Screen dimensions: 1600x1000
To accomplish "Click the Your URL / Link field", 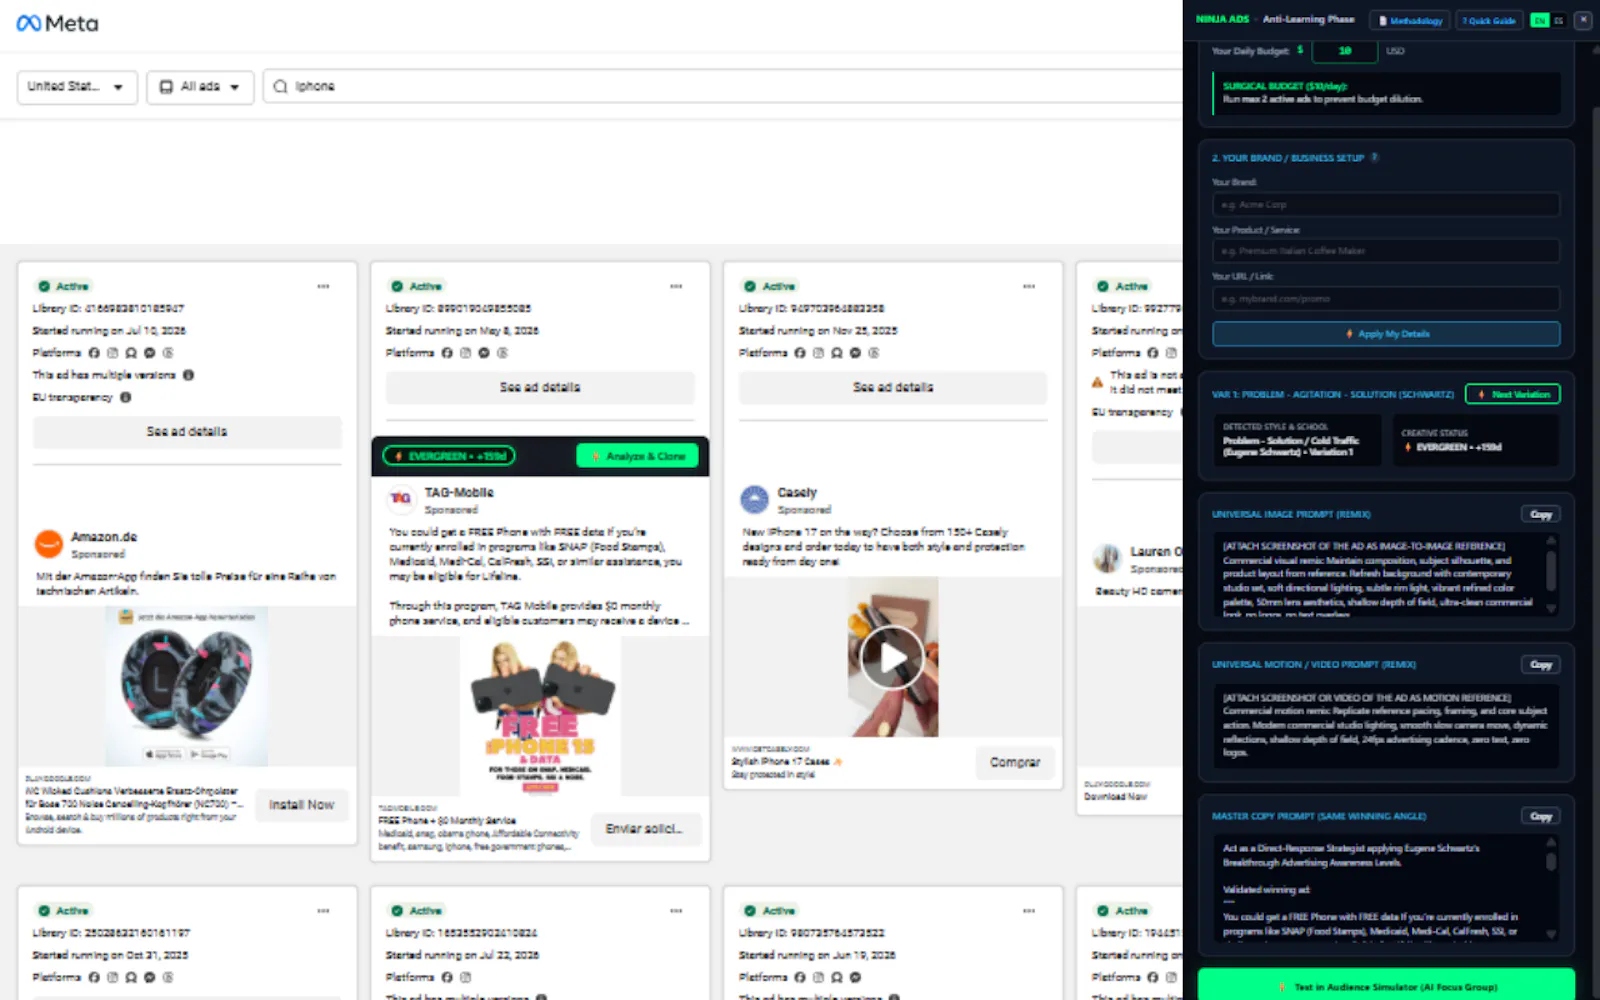I will tap(1386, 298).
